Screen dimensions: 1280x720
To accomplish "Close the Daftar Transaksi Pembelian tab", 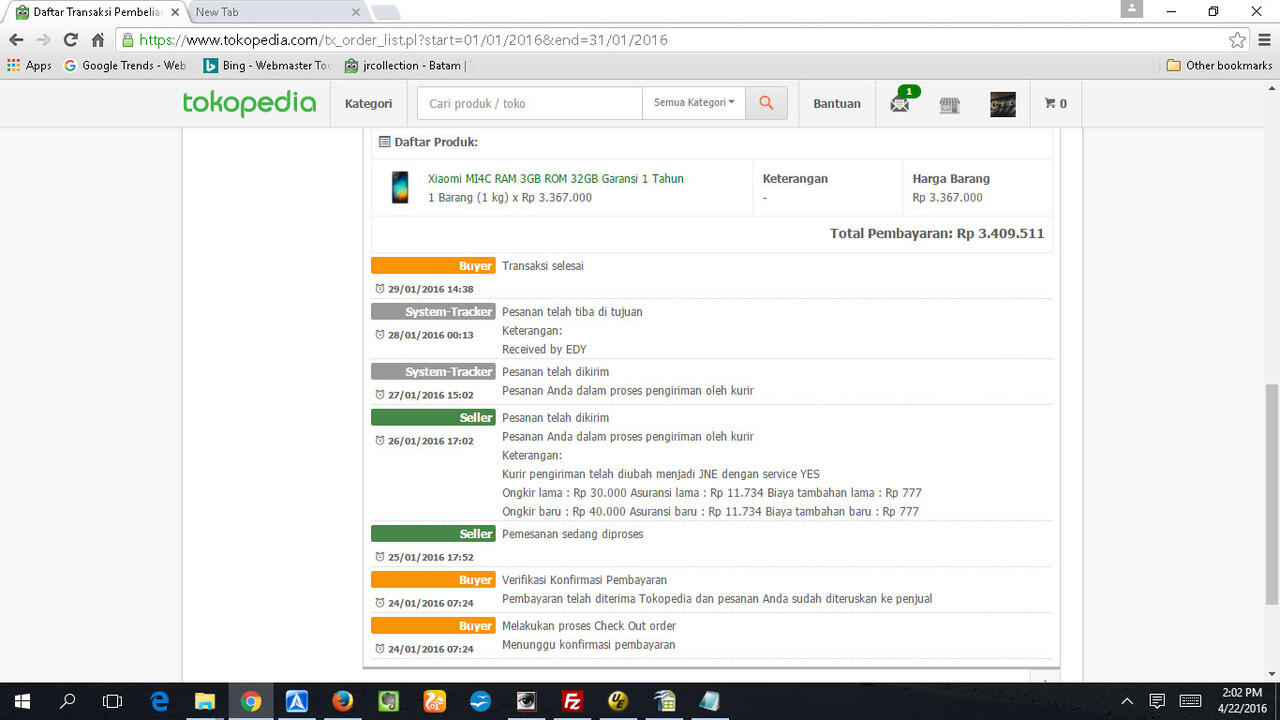I will [175, 12].
